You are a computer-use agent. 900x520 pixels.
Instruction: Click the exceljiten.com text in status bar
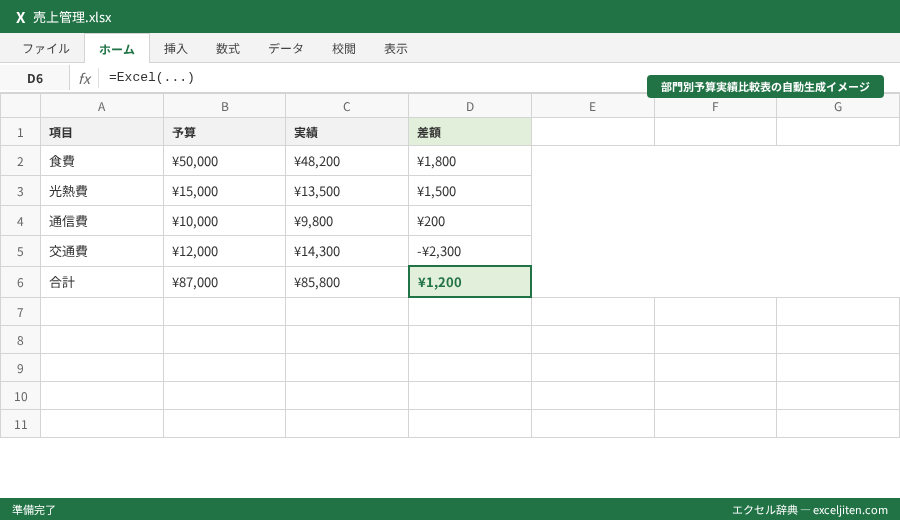click(850, 510)
